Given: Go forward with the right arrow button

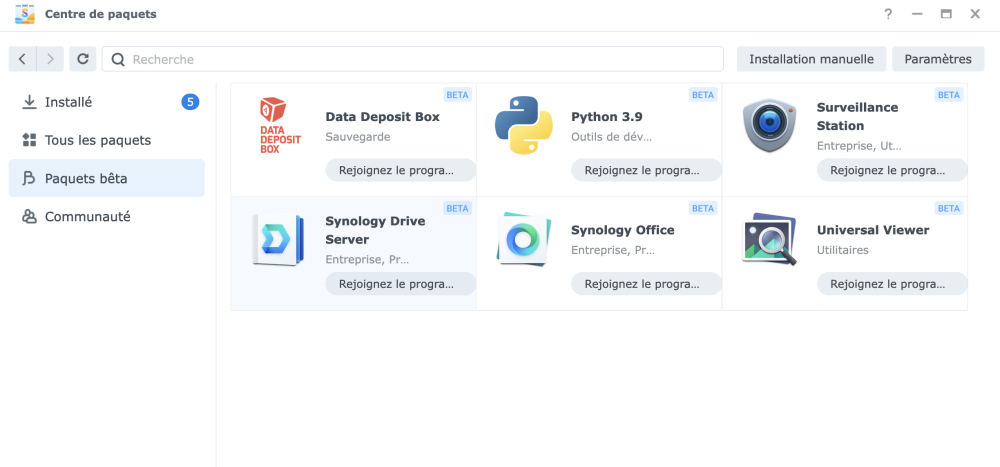Looking at the screenshot, I should 51,59.
